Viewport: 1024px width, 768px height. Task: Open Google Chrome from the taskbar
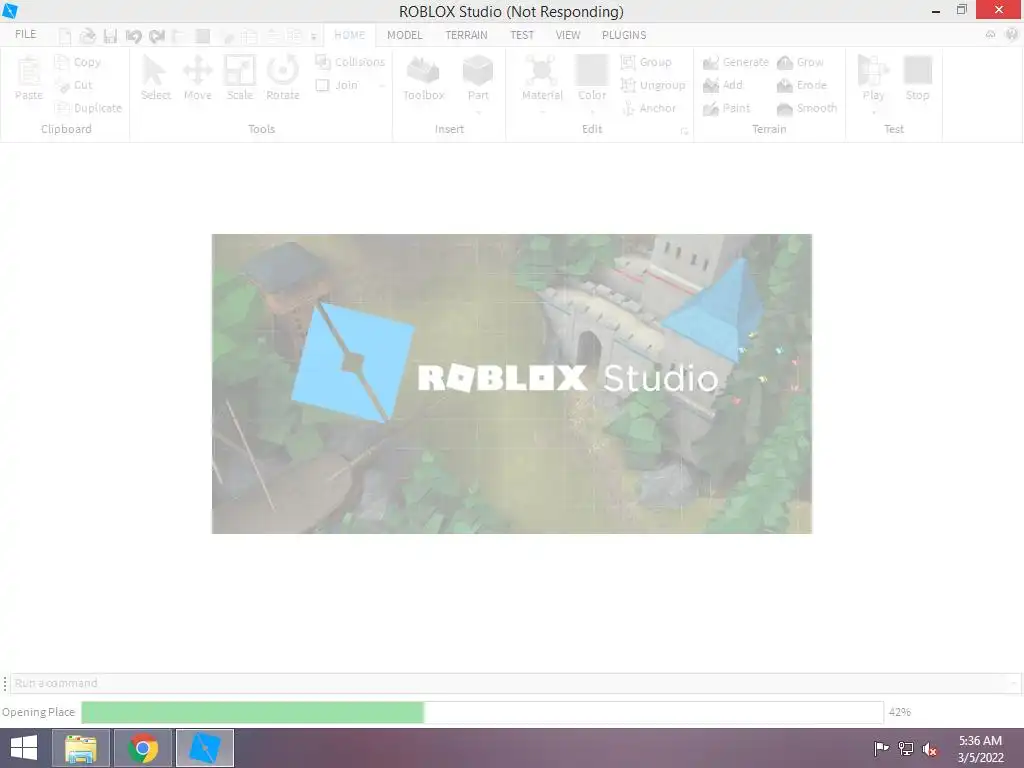pyautogui.click(x=143, y=748)
